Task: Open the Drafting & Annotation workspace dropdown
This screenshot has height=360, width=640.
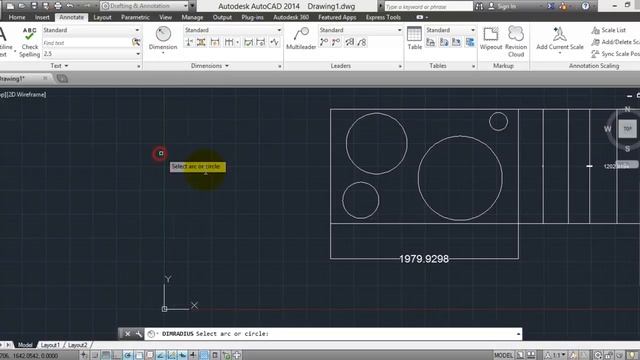Action: click(145, 6)
